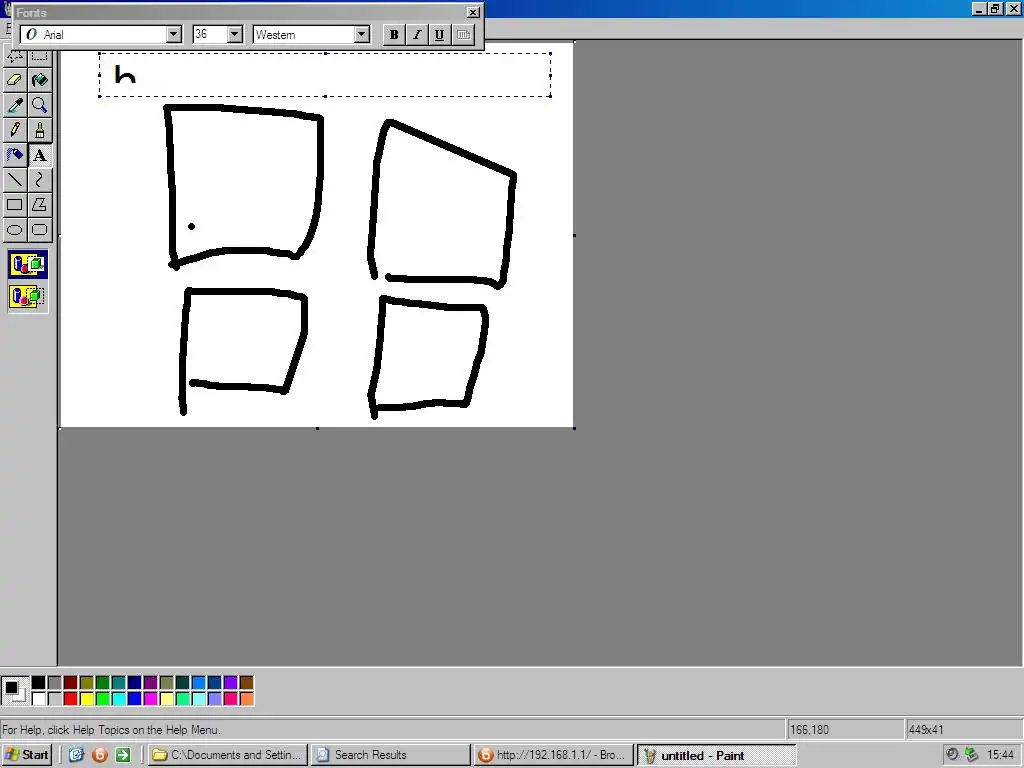Screen dimensions: 1024x768
Task: Switch to the Search Results taskbar window
Action: [390, 755]
